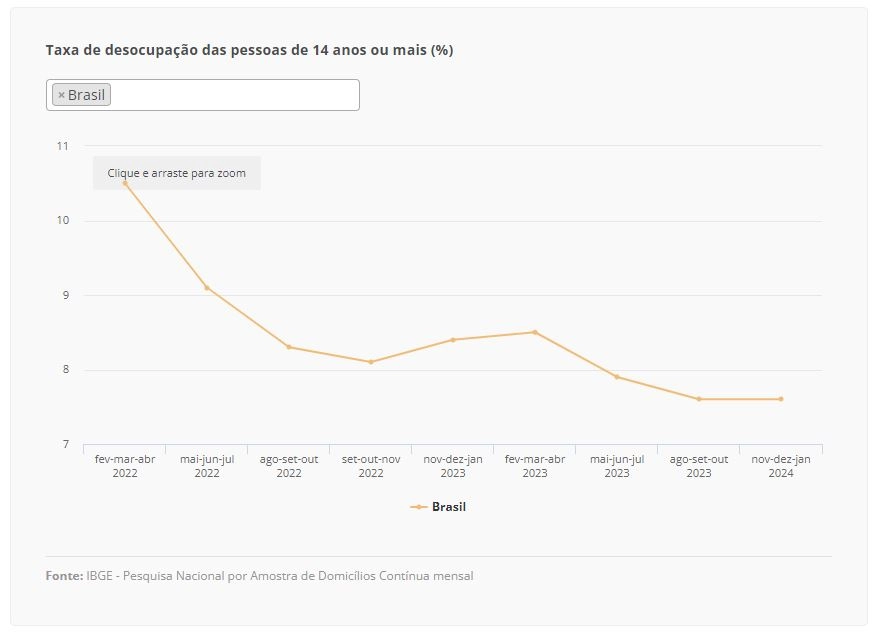Click the nov-dez-jan 2024 axis label
875x634 pixels.
pos(781,466)
